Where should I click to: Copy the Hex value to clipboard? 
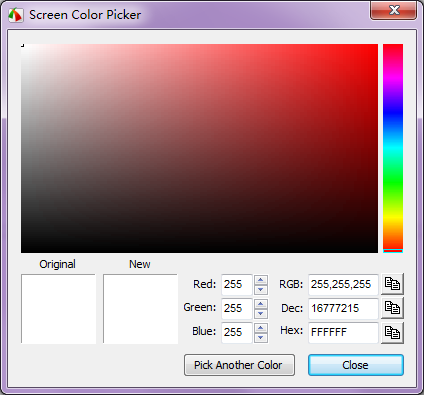coord(392,332)
